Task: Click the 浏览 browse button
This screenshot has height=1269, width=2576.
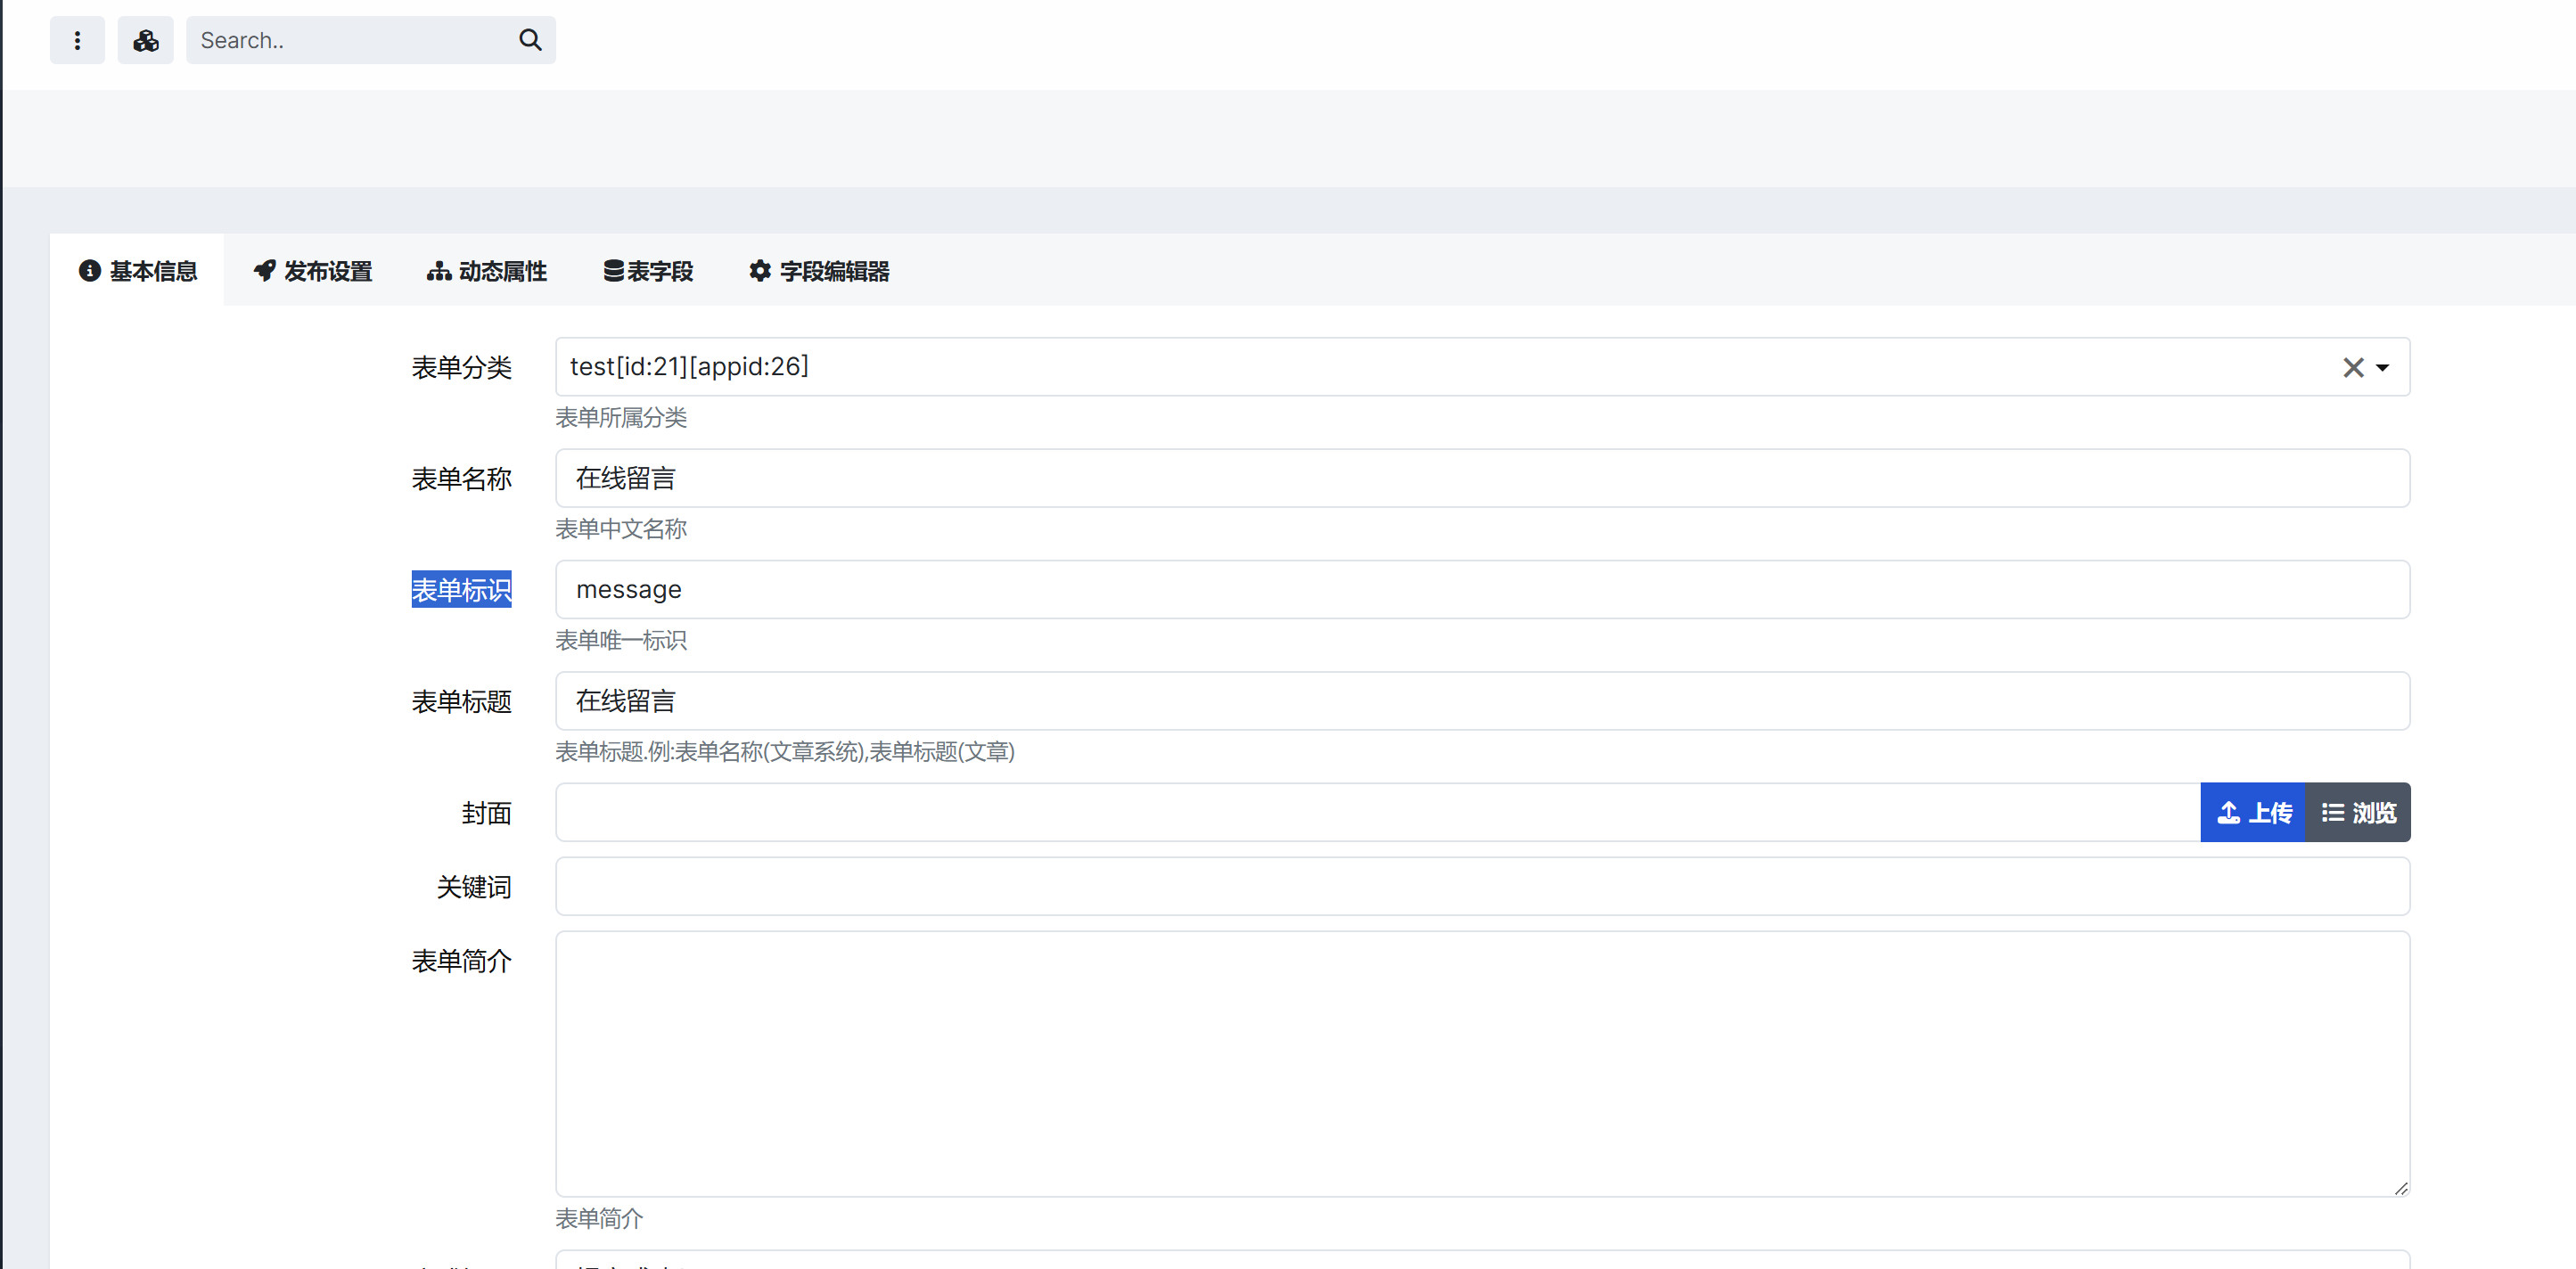Action: pyautogui.click(x=2358, y=813)
